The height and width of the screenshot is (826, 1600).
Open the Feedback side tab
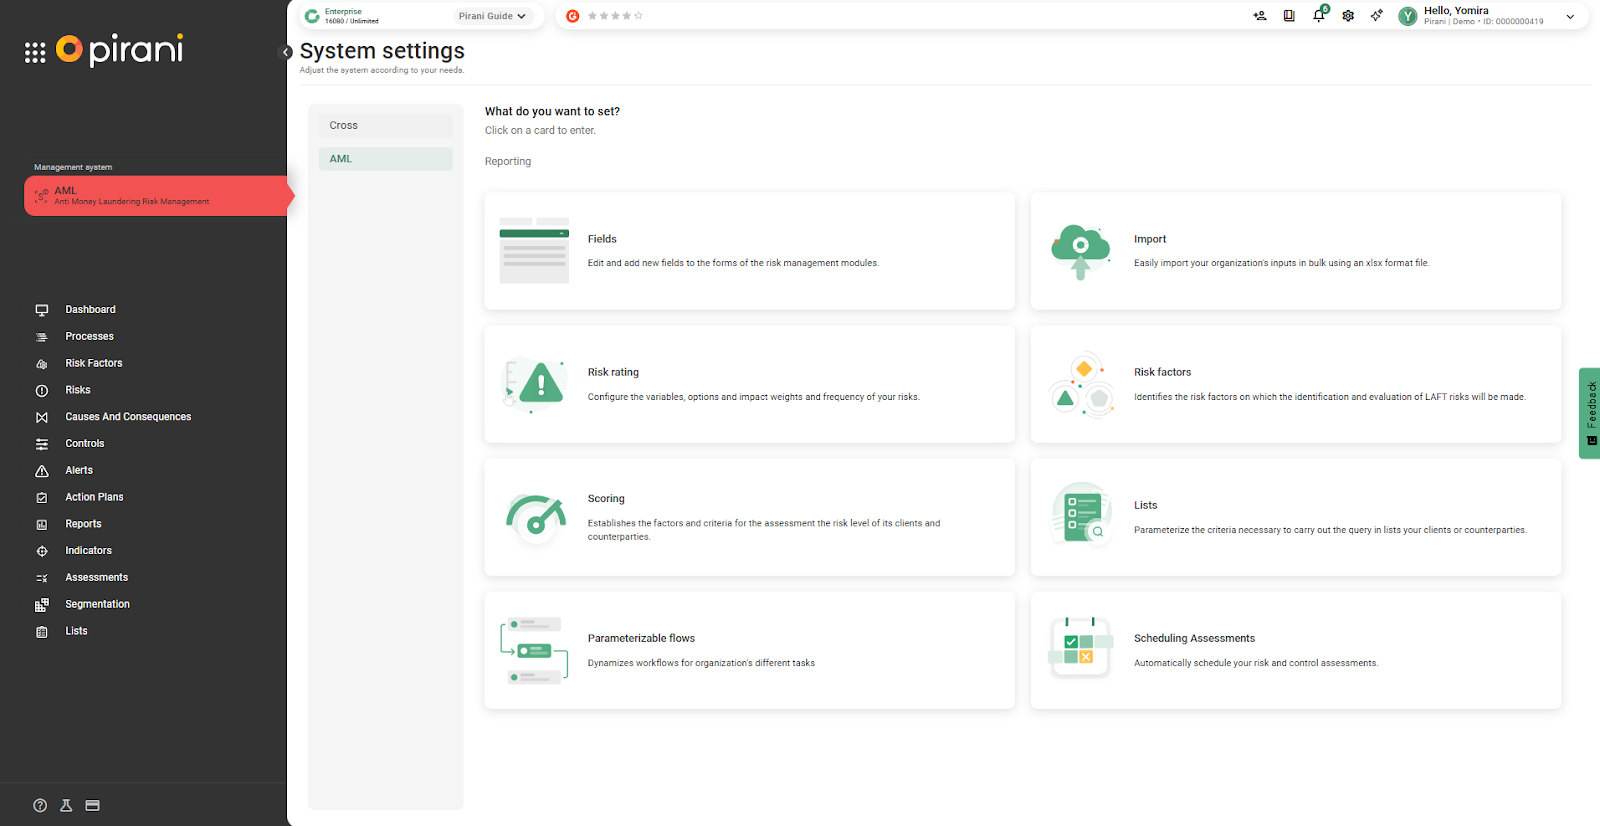(1590, 413)
